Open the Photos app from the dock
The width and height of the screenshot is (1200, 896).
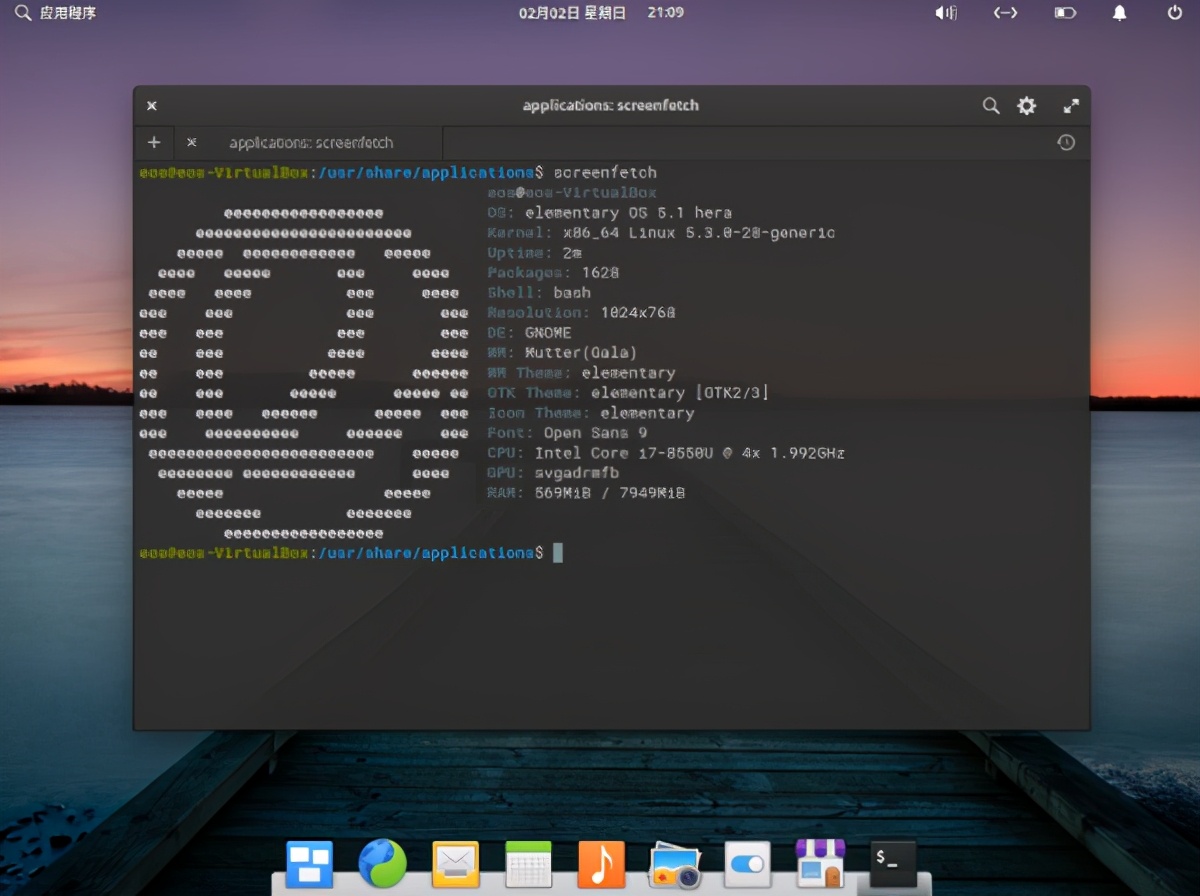coord(674,861)
